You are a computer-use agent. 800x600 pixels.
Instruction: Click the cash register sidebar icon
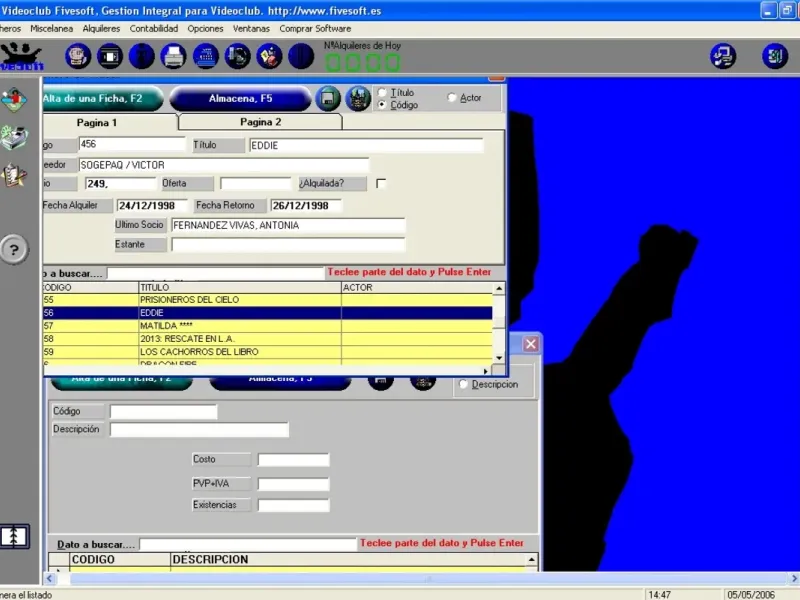coord(13,135)
